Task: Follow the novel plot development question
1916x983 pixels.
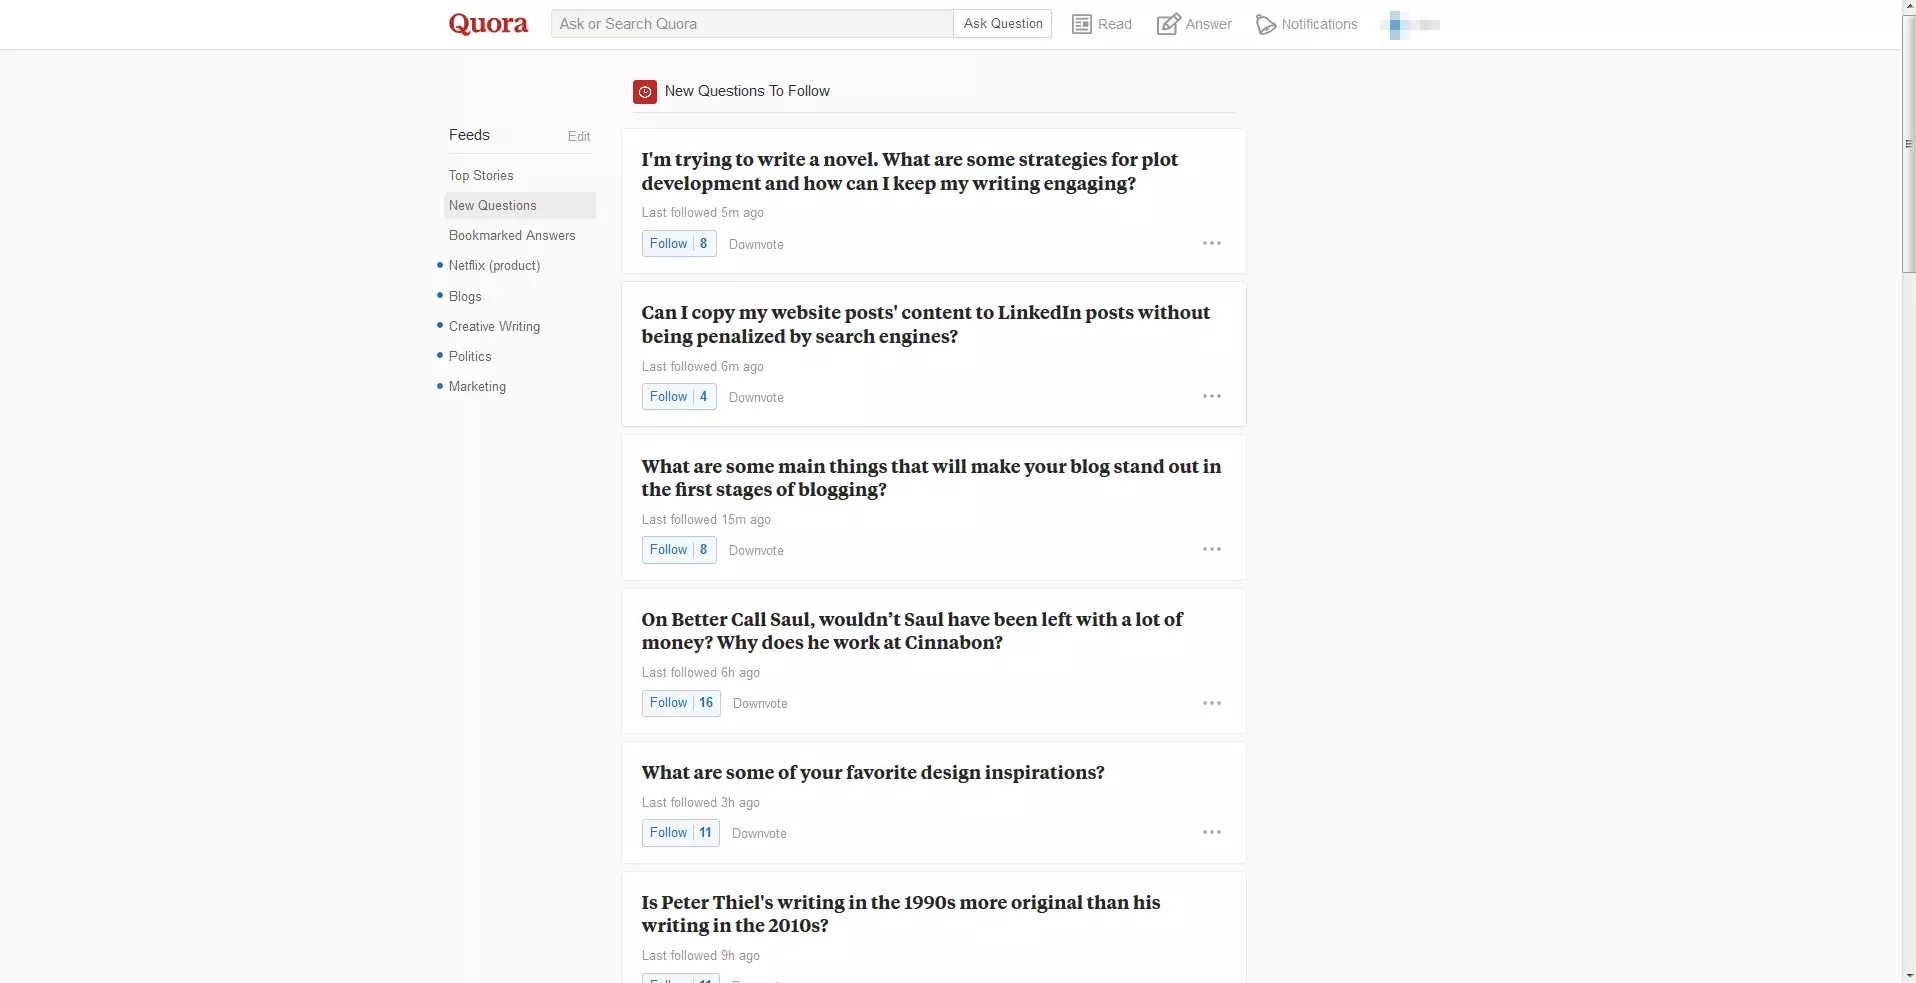Action: click(x=668, y=244)
